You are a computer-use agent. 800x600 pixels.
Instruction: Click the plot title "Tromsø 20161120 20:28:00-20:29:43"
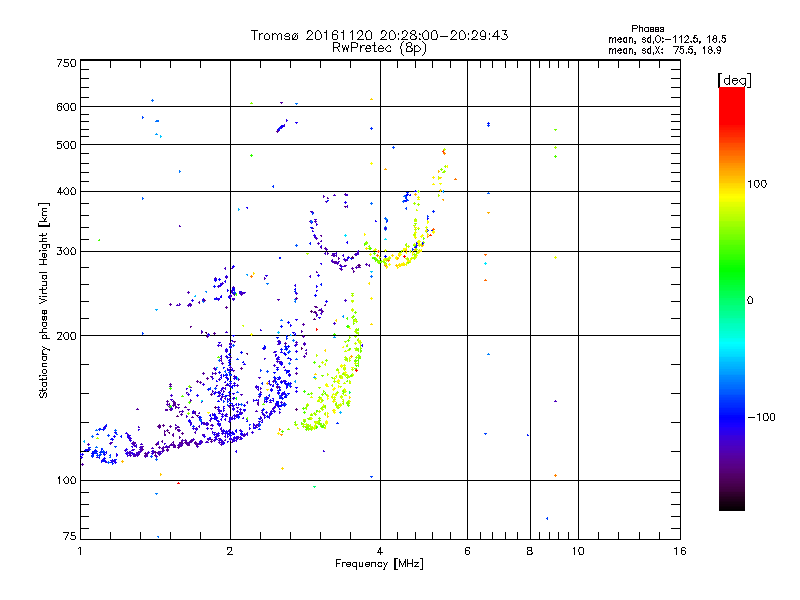379,35
